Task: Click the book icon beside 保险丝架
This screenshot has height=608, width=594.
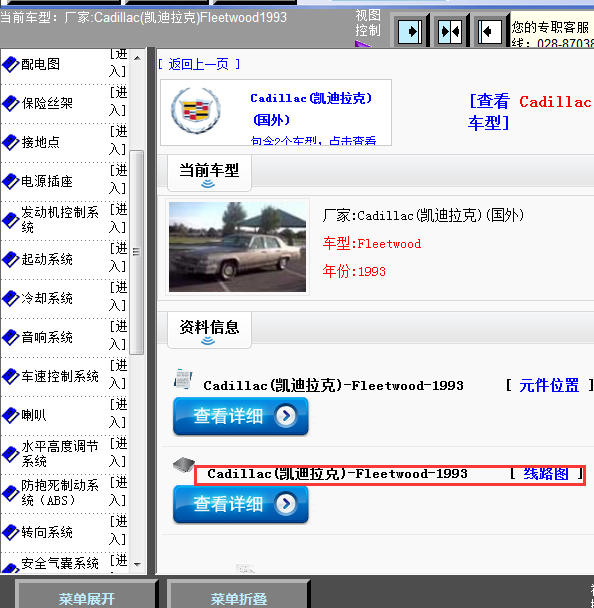Action: [10, 103]
